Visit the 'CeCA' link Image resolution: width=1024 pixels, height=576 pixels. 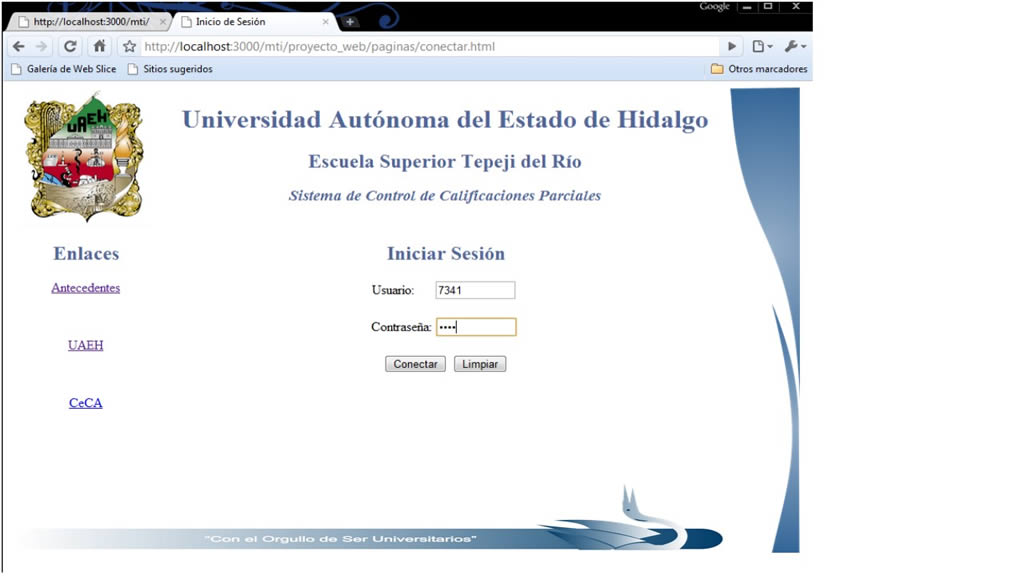[85, 404]
